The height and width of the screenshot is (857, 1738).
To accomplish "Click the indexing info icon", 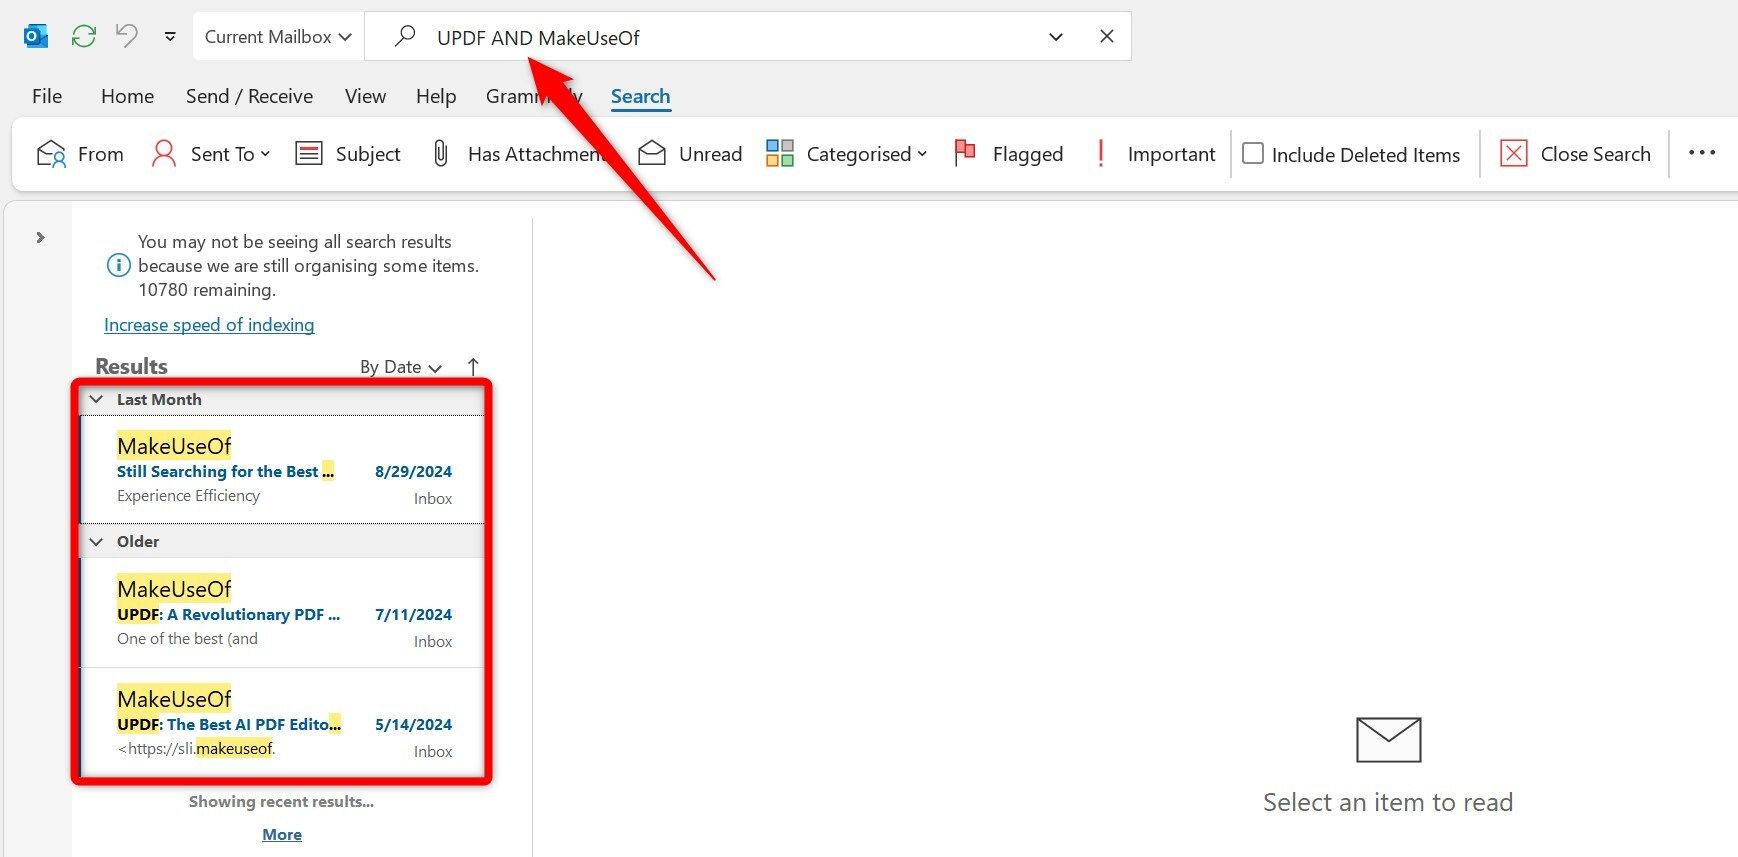I will coord(118,266).
